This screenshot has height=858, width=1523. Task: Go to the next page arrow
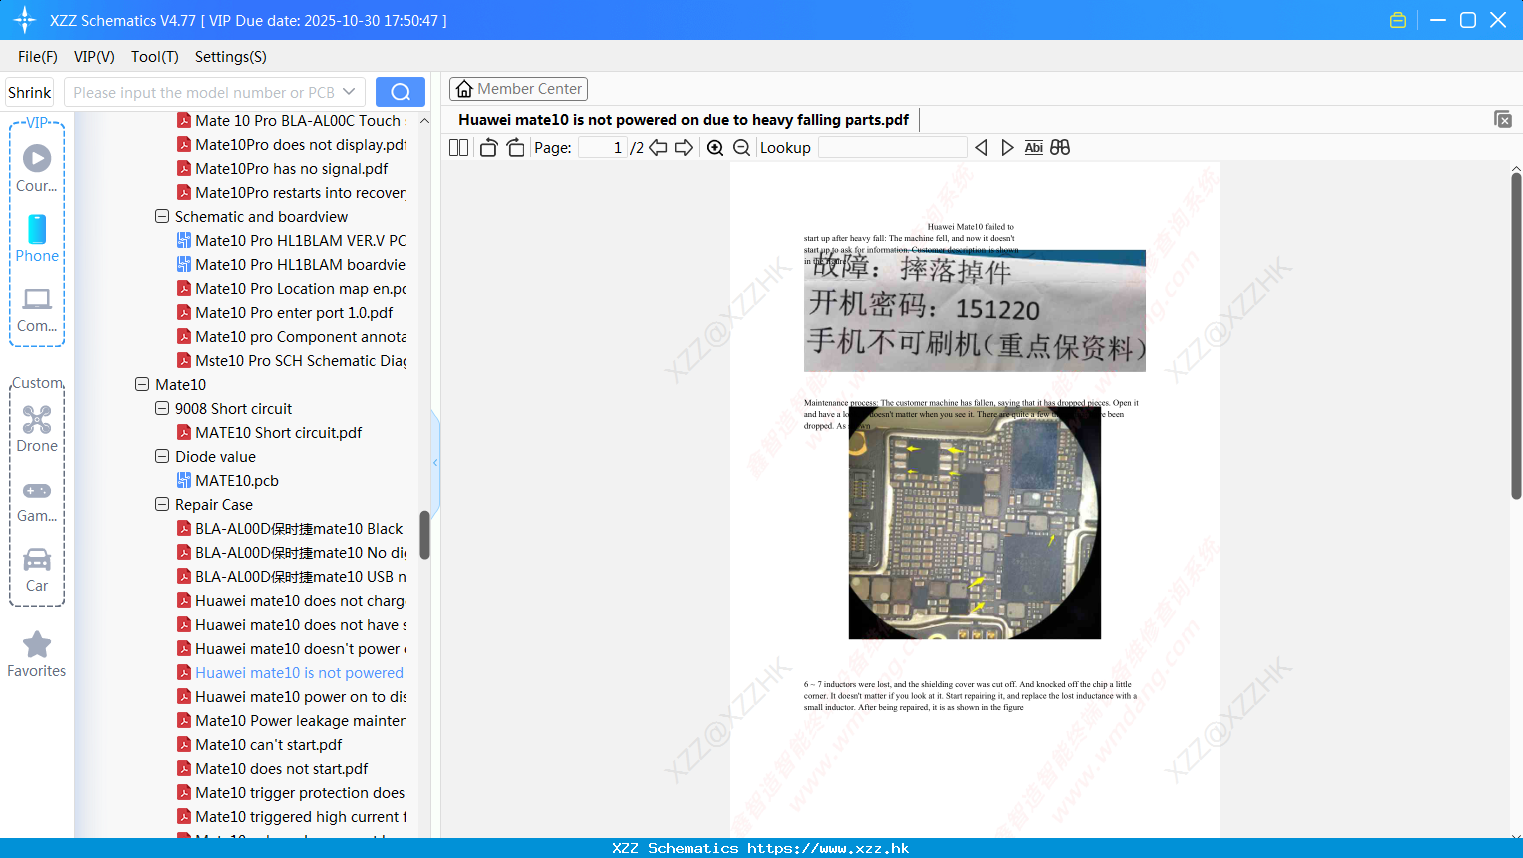click(684, 147)
